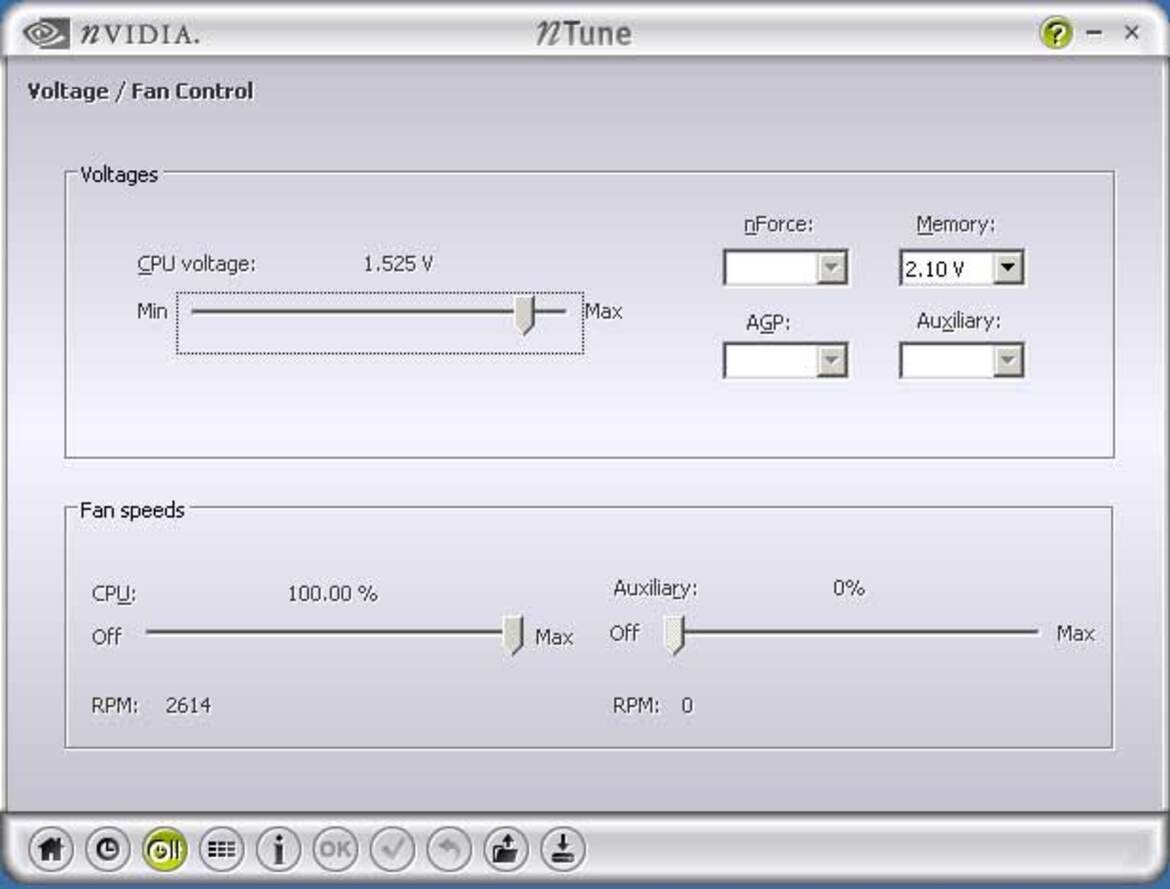The height and width of the screenshot is (889, 1170).
Task: Show system information via the 'i' icon
Action: (x=278, y=849)
